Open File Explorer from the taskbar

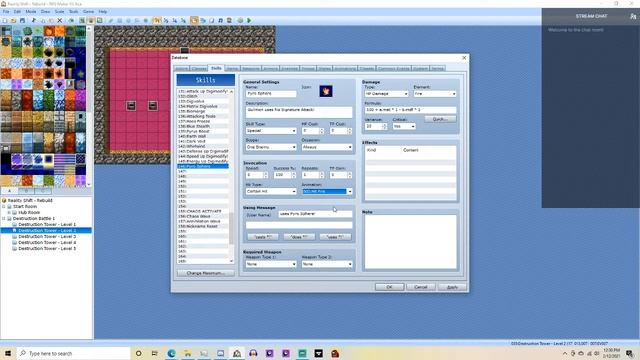[x=187, y=353]
